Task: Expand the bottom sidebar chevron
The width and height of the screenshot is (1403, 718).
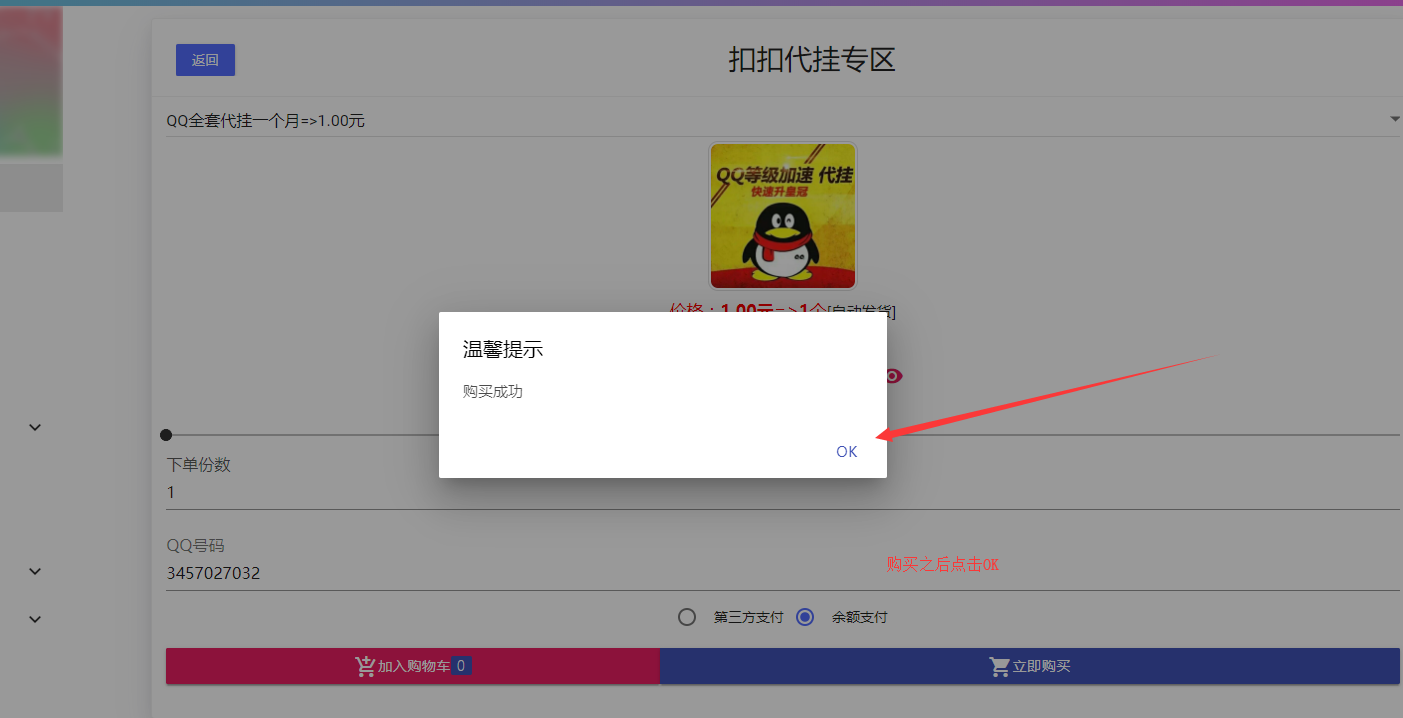Action: point(35,619)
